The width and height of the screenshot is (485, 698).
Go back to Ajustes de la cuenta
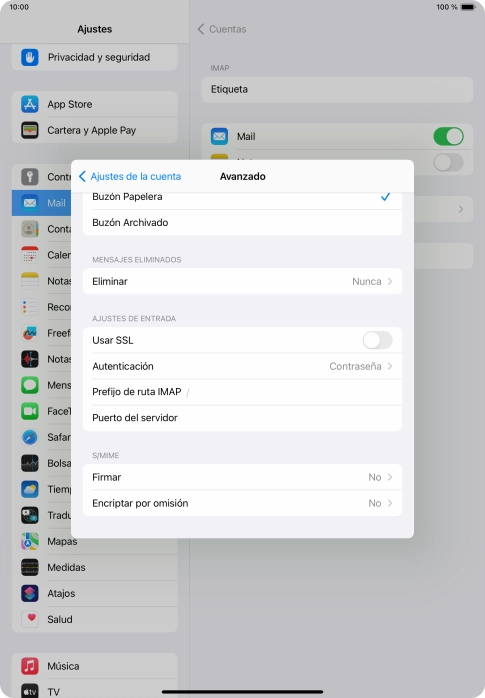pos(130,177)
